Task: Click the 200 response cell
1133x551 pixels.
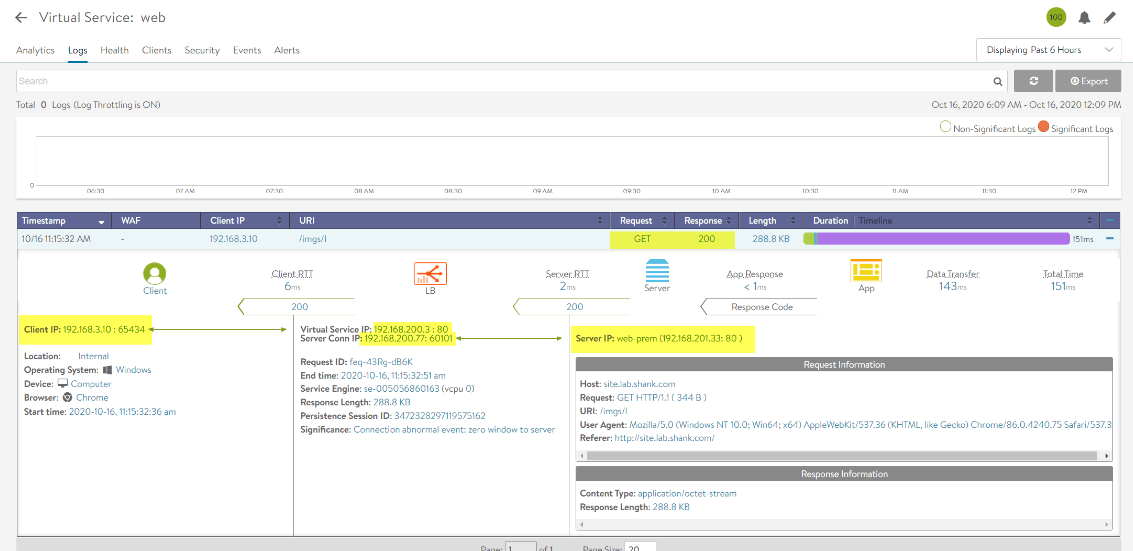Action: coord(706,239)
